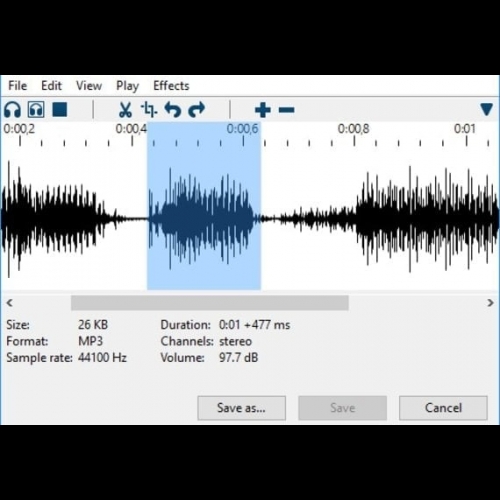Screen dimensions: 500x500
Task: Click the 0:00,8 timeline marker
Action: click(353, 129)
